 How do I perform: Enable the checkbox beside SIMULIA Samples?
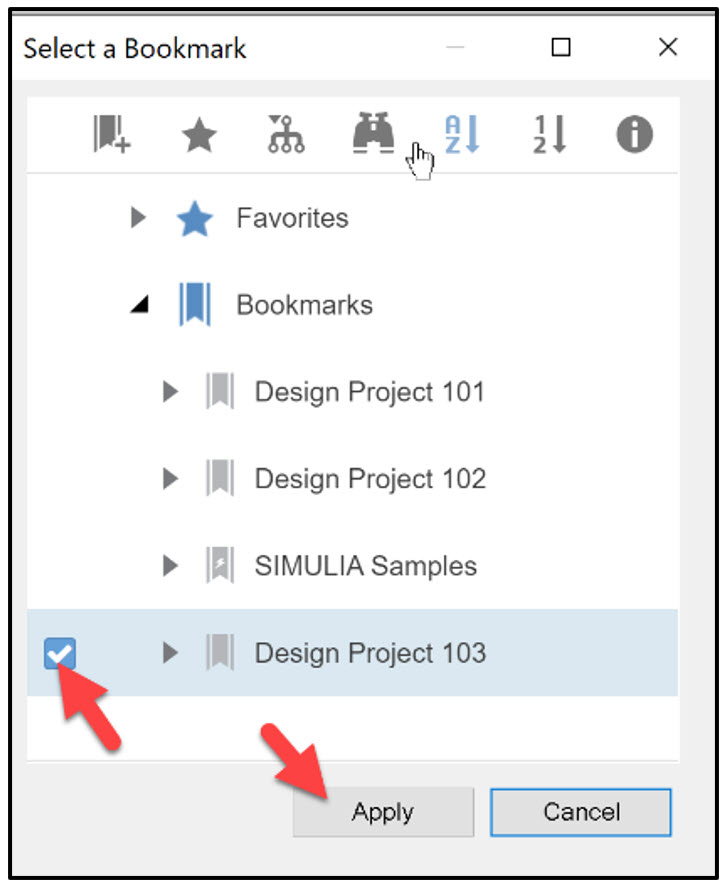[62, 566]
